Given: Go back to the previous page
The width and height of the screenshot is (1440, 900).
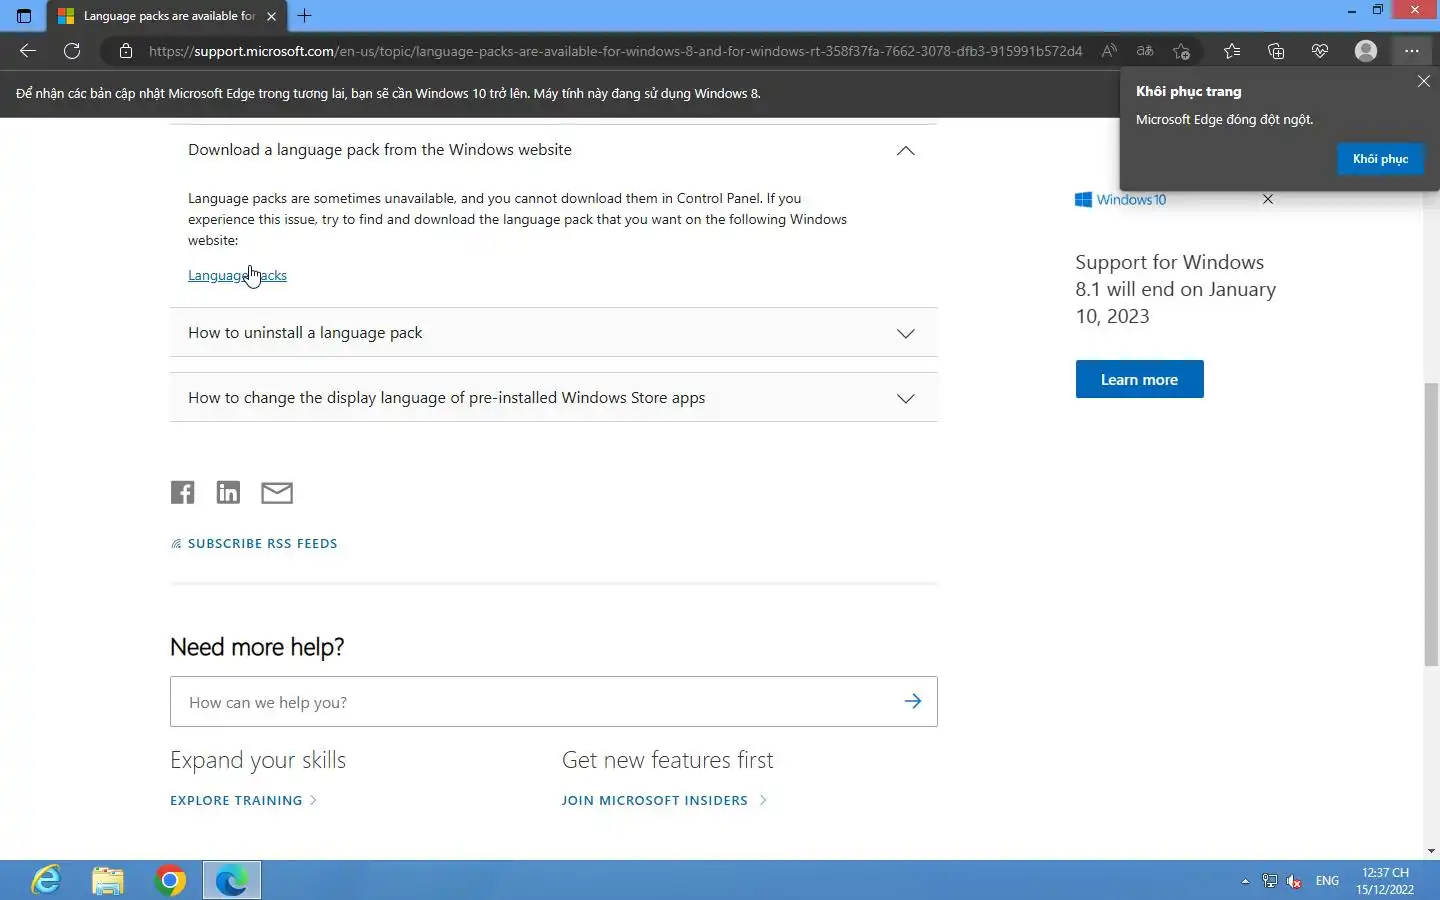Looking at the screenshot, I should pyautogui.click(x=28, y=51).
